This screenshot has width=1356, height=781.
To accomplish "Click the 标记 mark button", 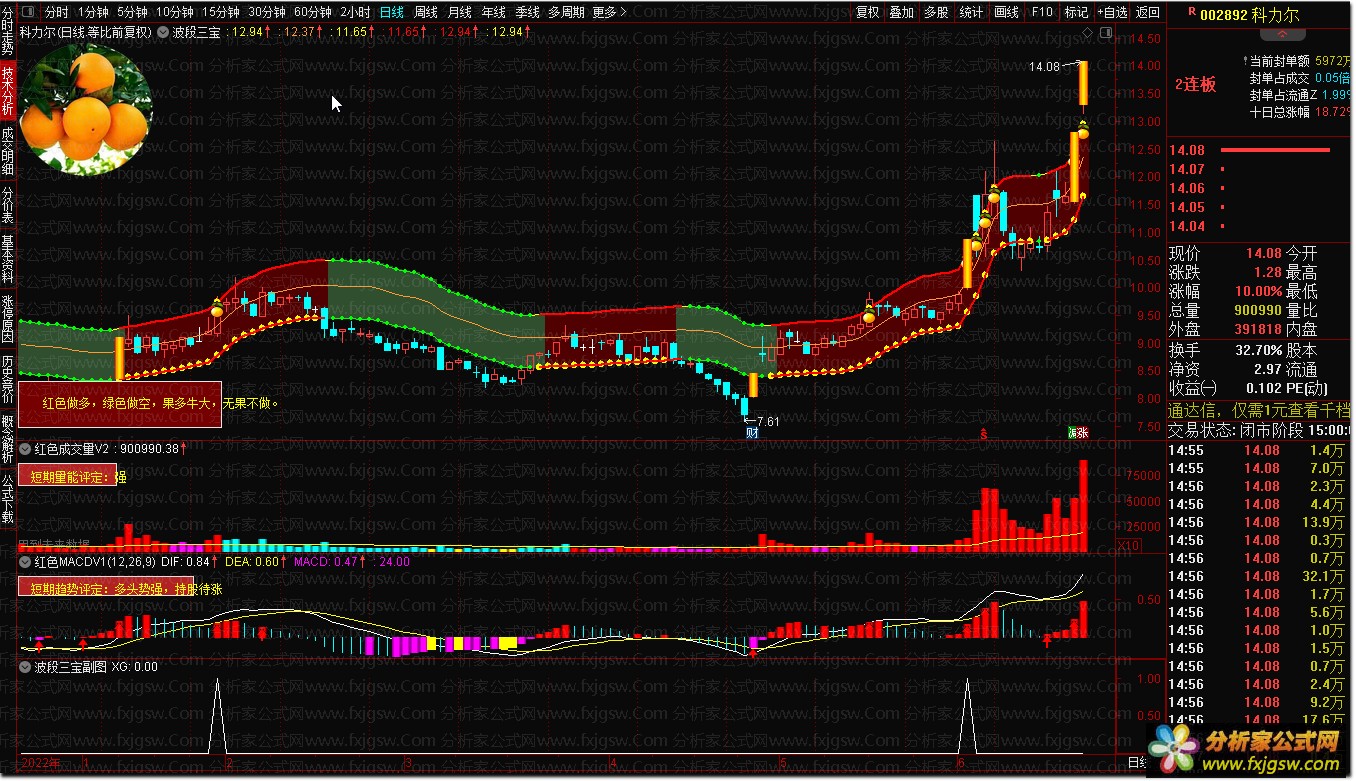I will pos(1076,12).
